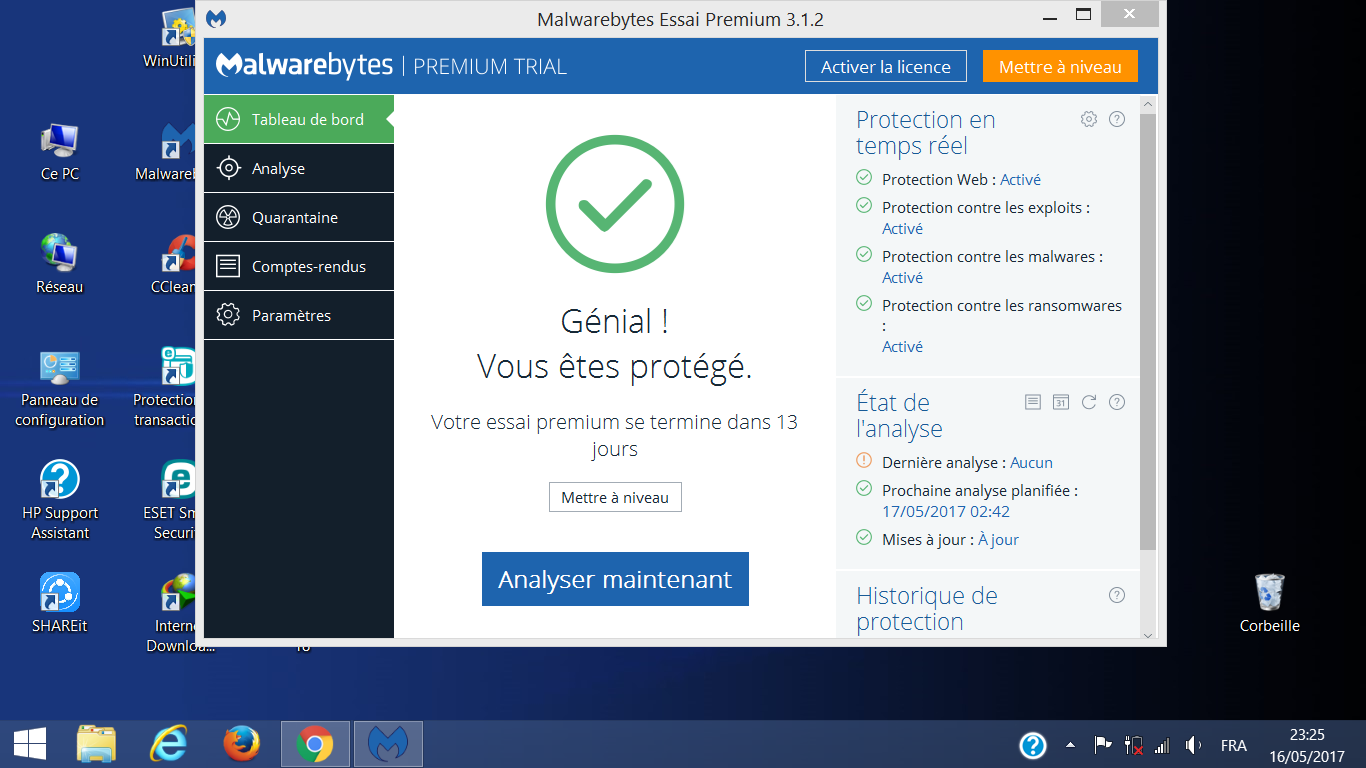
Task: Click the Web protection green status check icon
Action: [x=864, y=178]
